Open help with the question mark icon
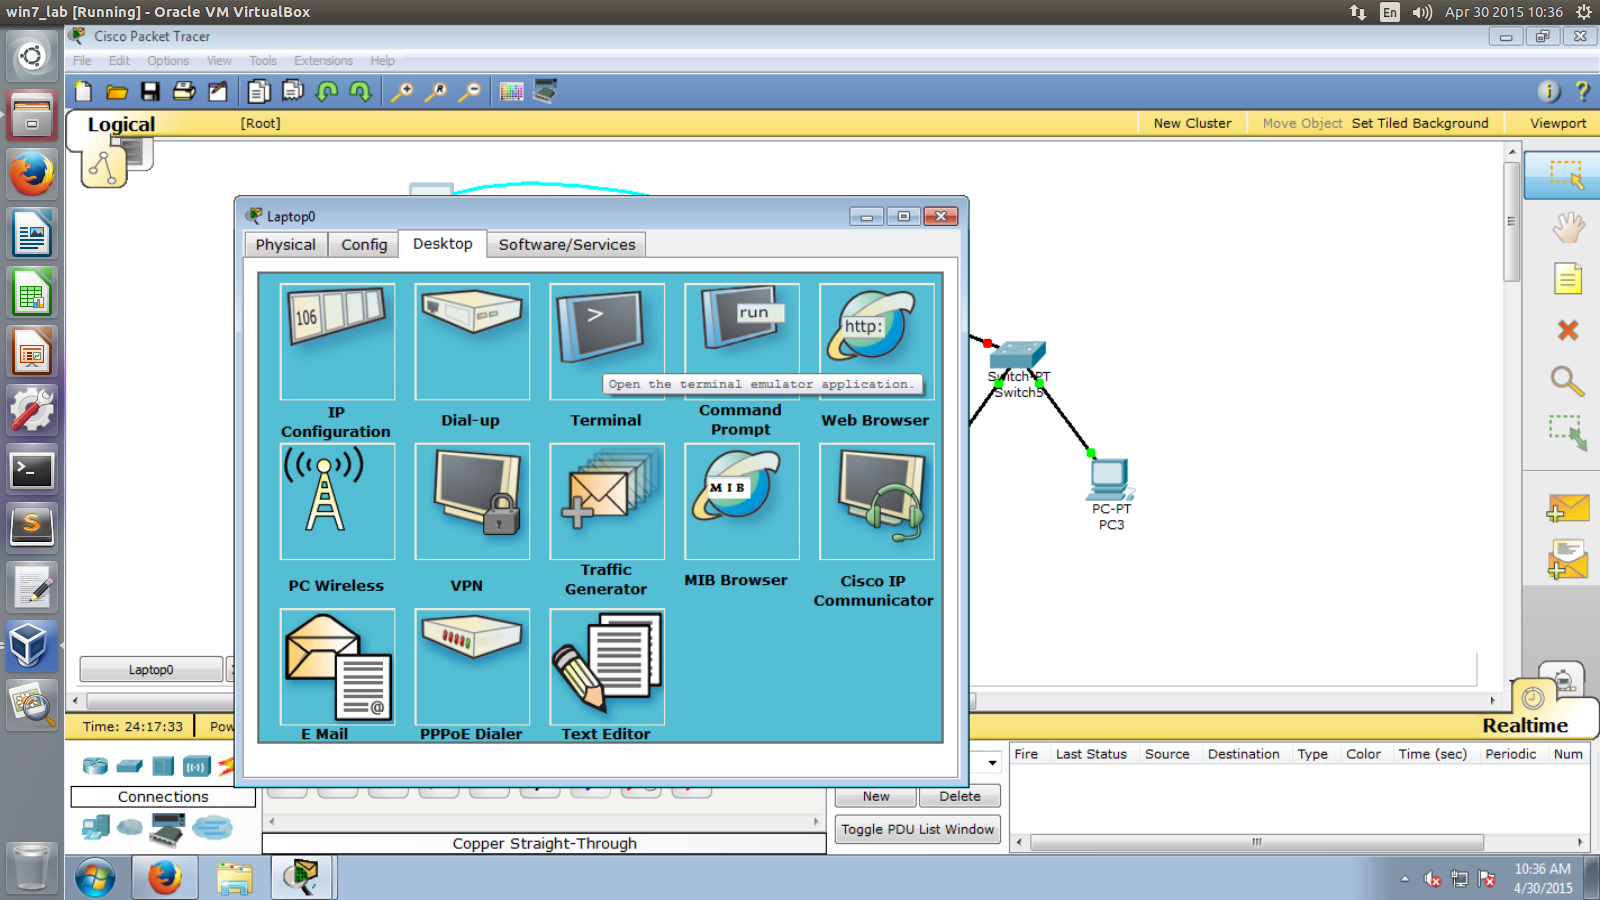The image size is (1600, 900). 1582,92
